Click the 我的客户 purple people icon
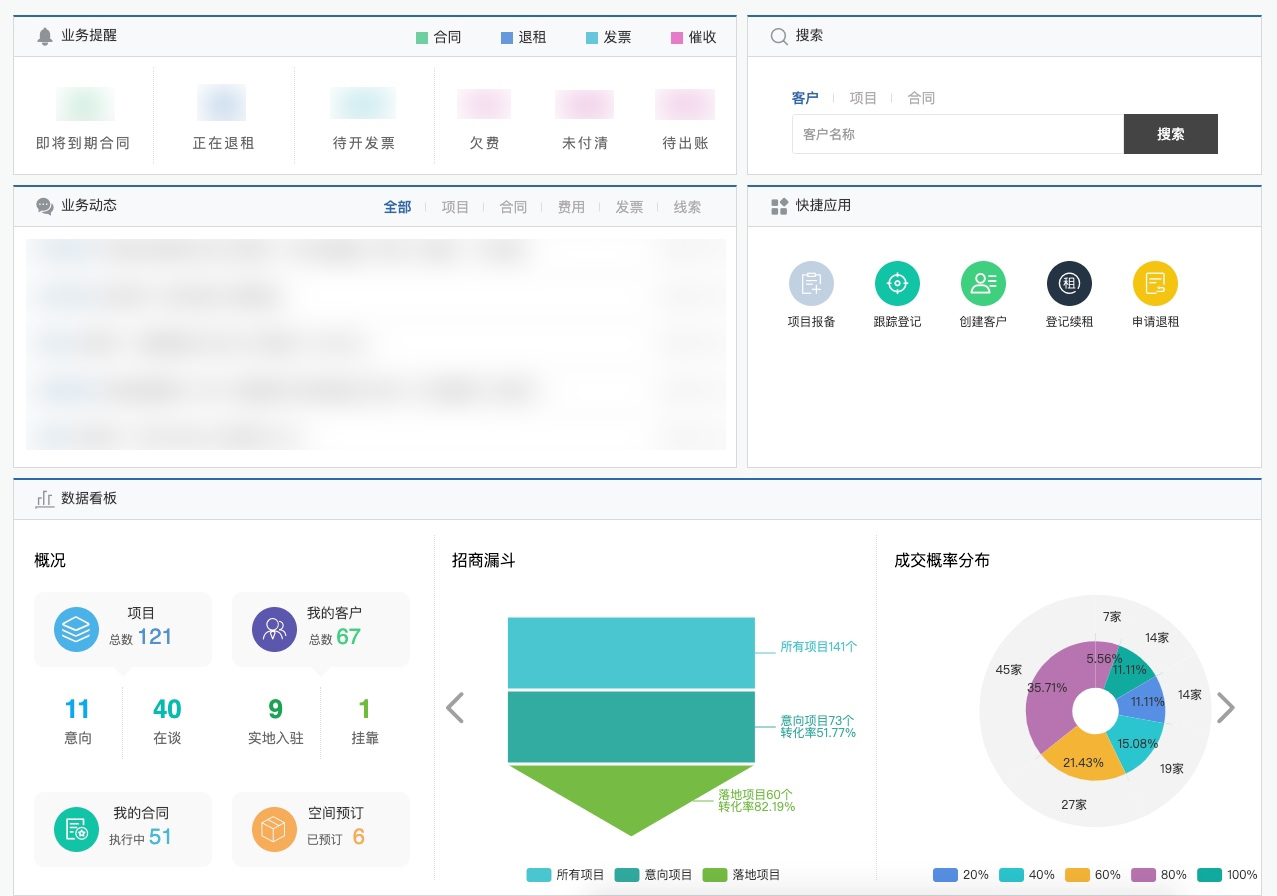 tap(274, 629)
